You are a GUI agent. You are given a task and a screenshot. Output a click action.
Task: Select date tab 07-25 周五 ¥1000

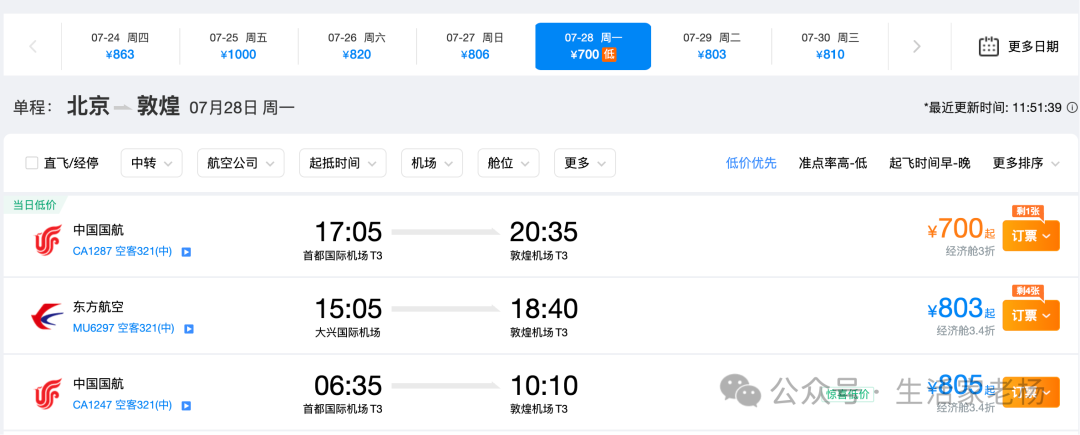[238, 47]
